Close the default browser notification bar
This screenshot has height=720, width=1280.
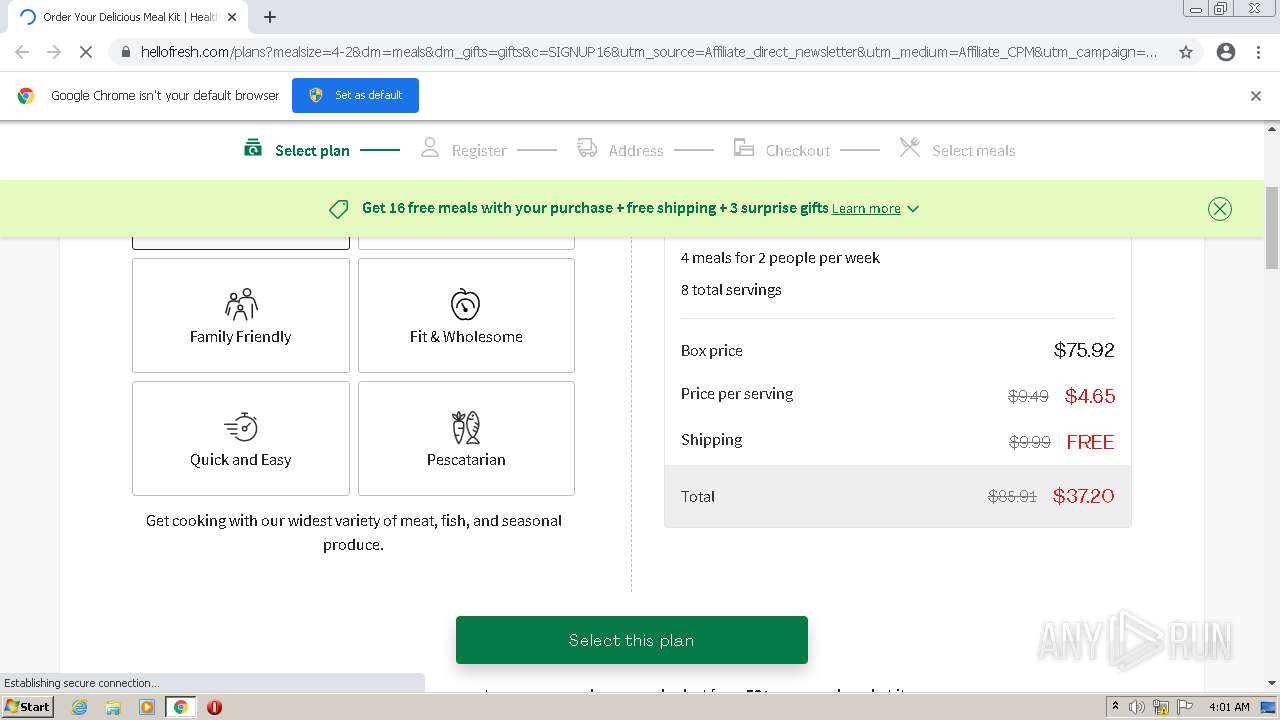tap(1256, 96)
